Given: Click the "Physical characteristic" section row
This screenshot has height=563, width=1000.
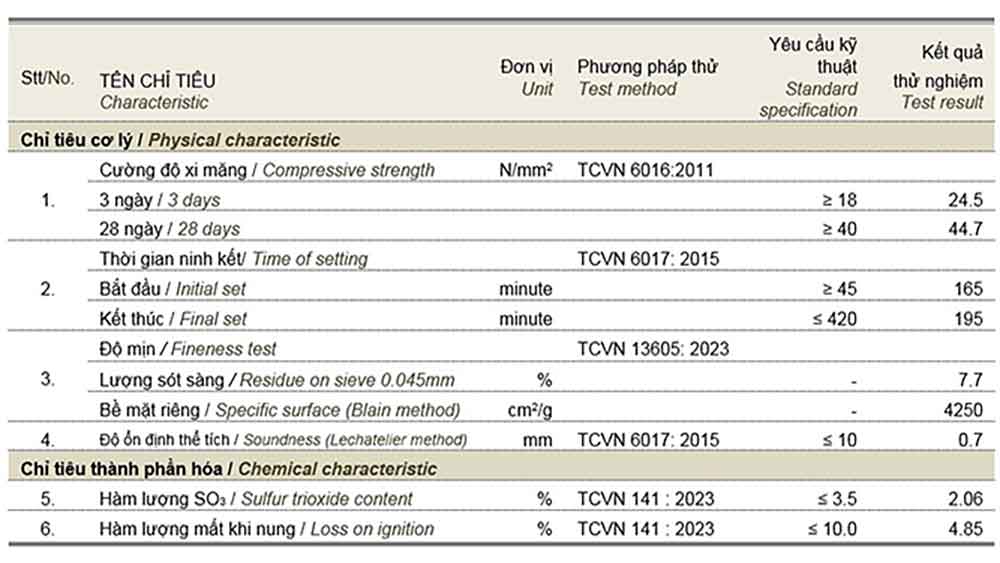Looking at the screenshot, I should pos(180,141).
